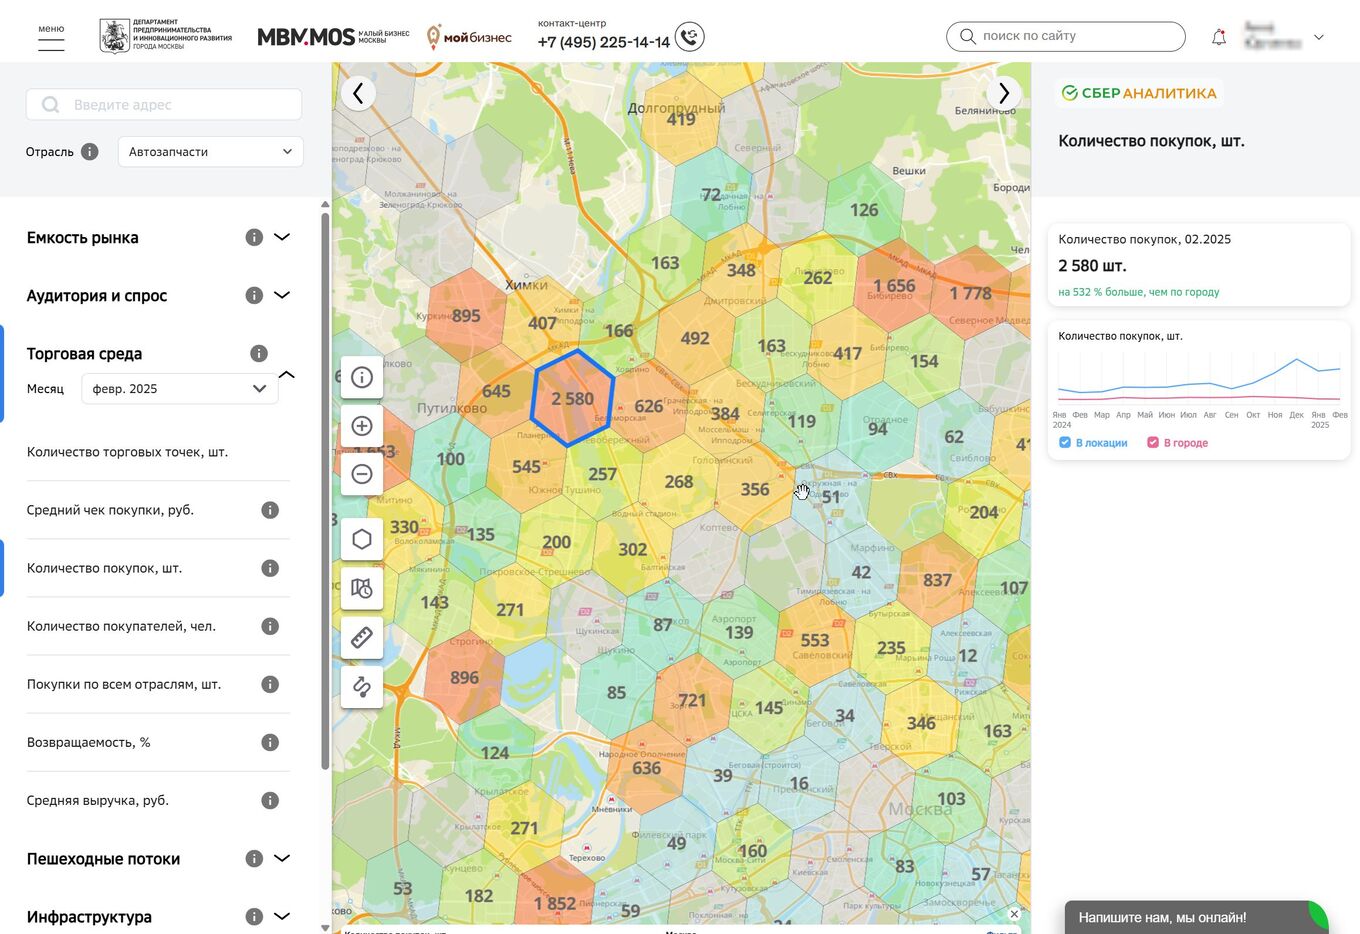Activate the ruler measurement tool
Image resolution: width=1360 pixels, height=934 pixels.
click(x=362, y=637)
